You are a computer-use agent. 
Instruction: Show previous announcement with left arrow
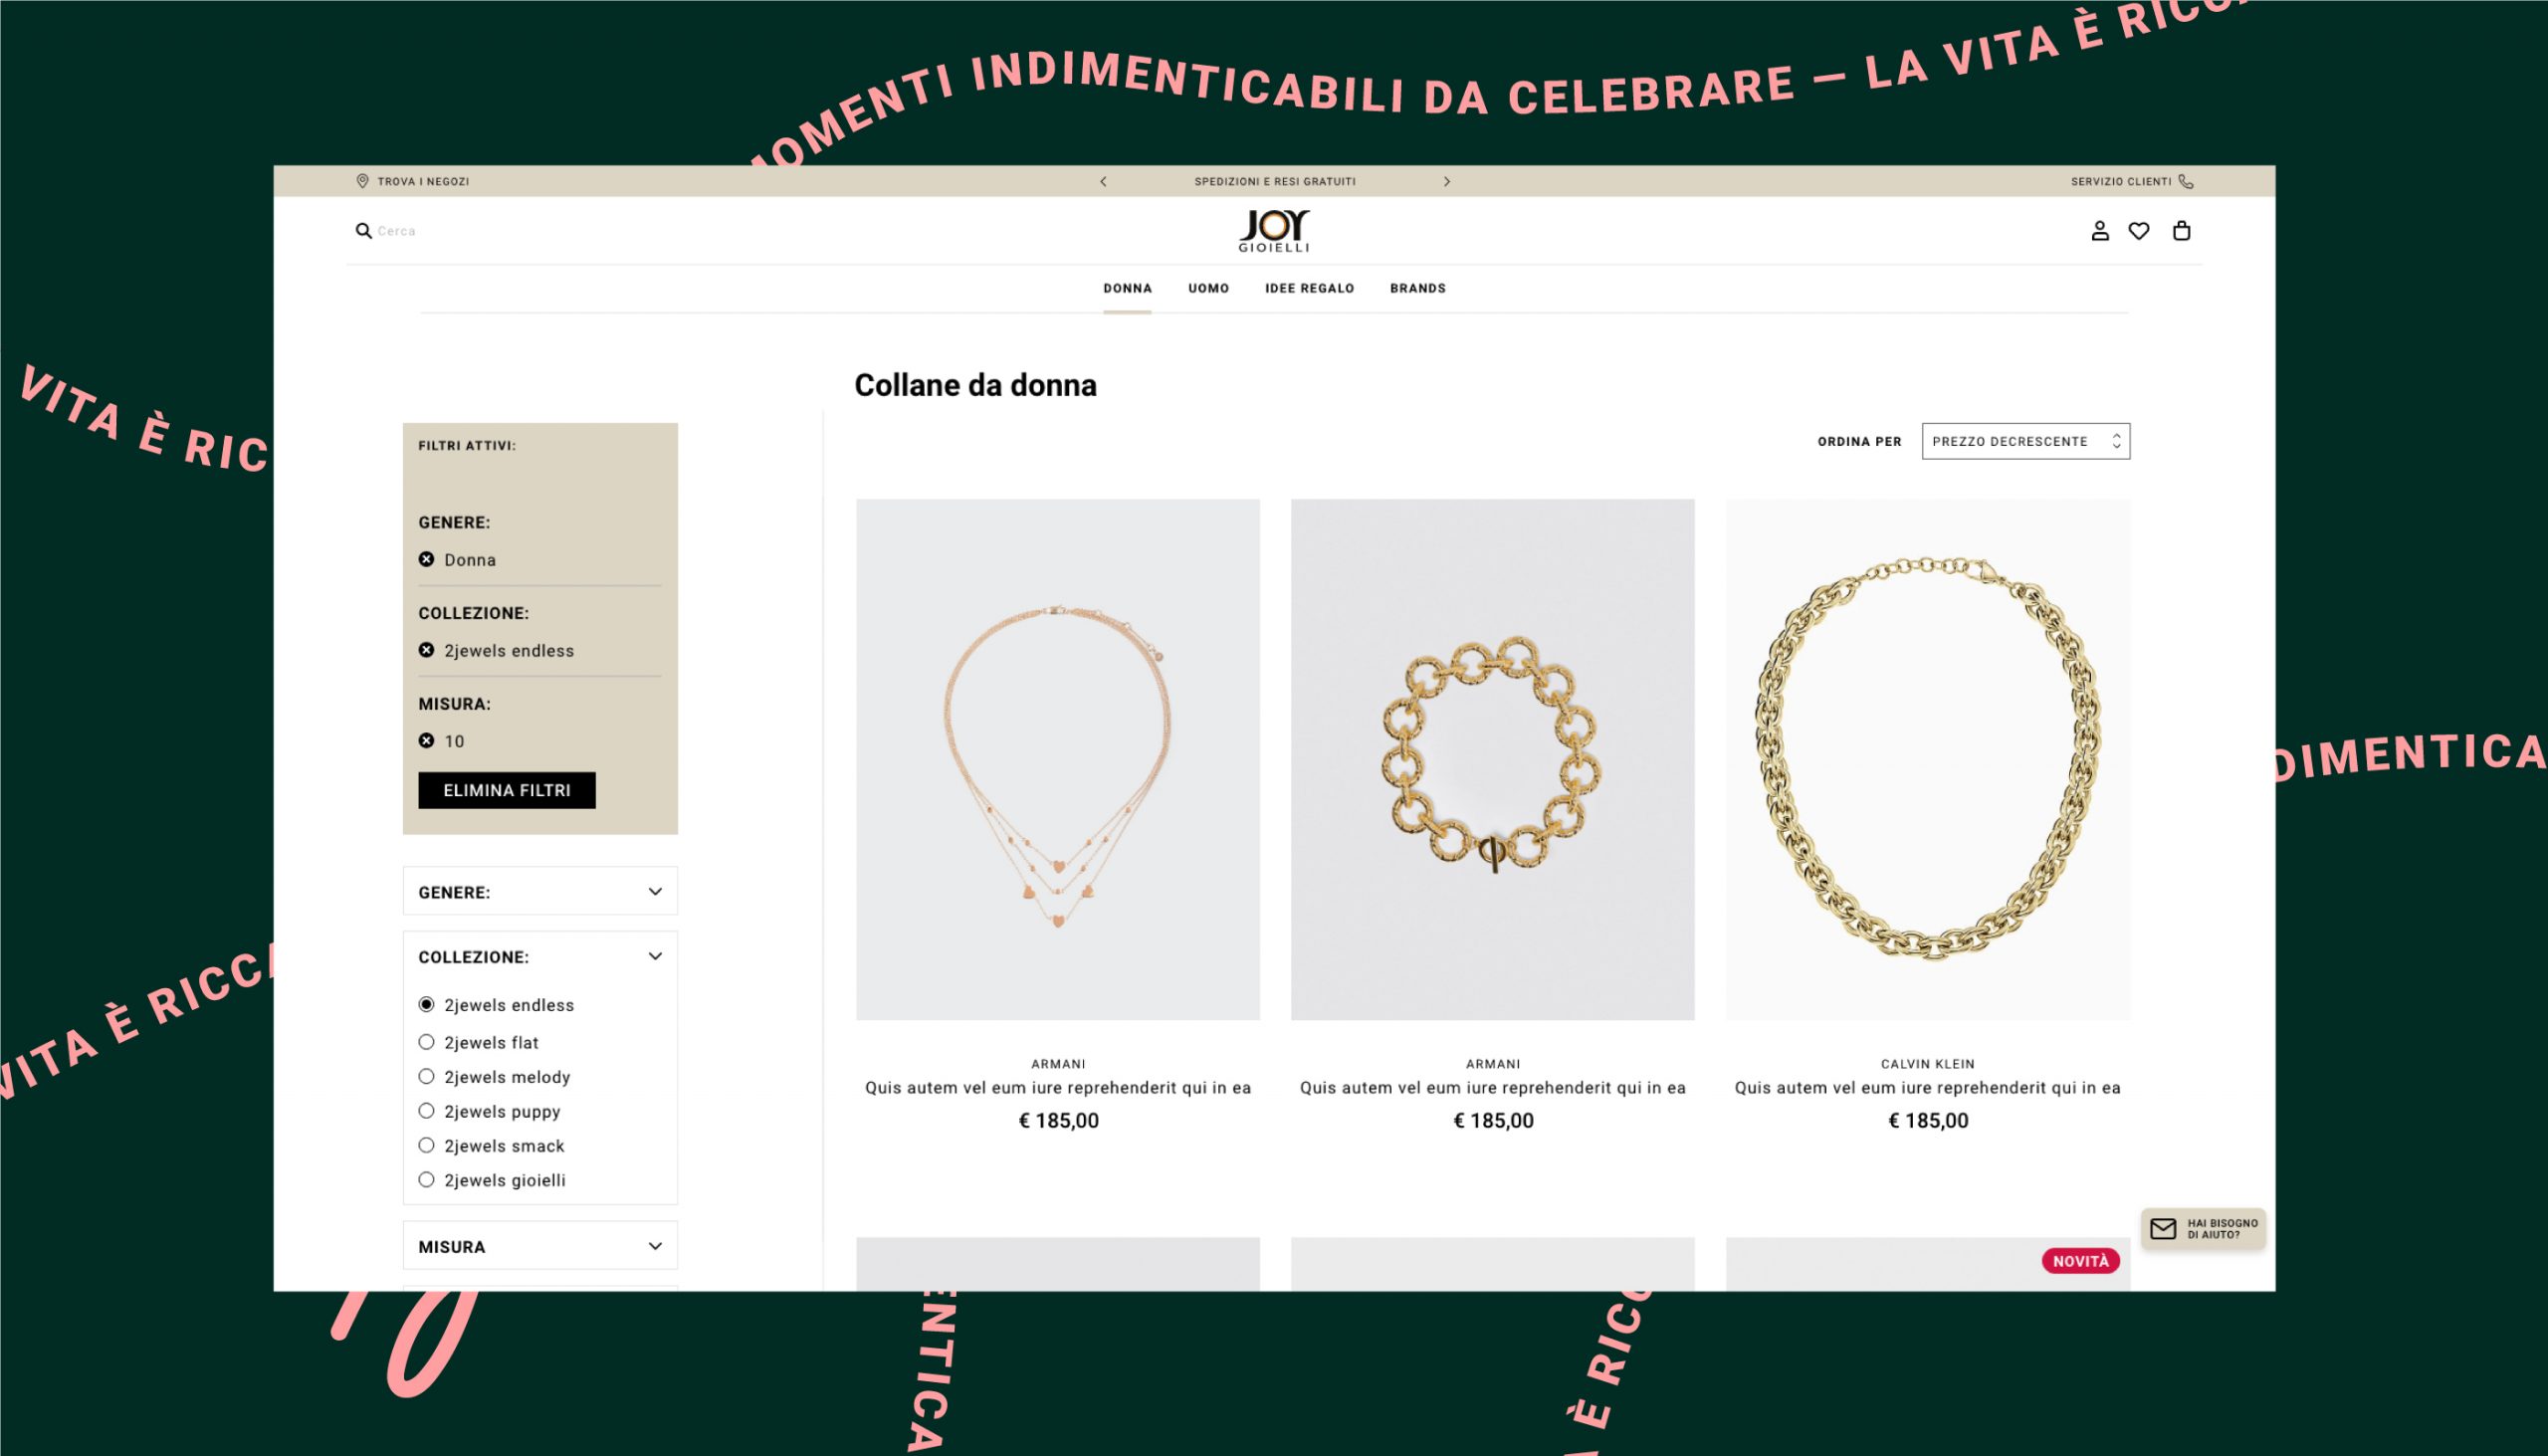[x=1103, y=181]
